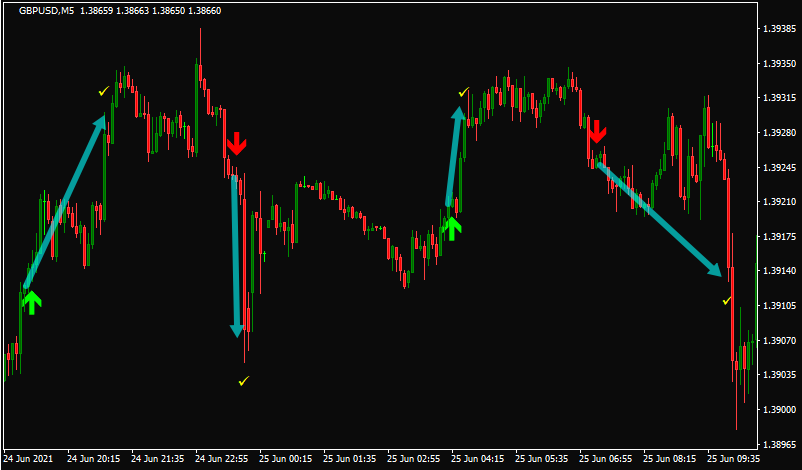Click the open price value 1.38659

pyautogui.click(x=97, y=10)
